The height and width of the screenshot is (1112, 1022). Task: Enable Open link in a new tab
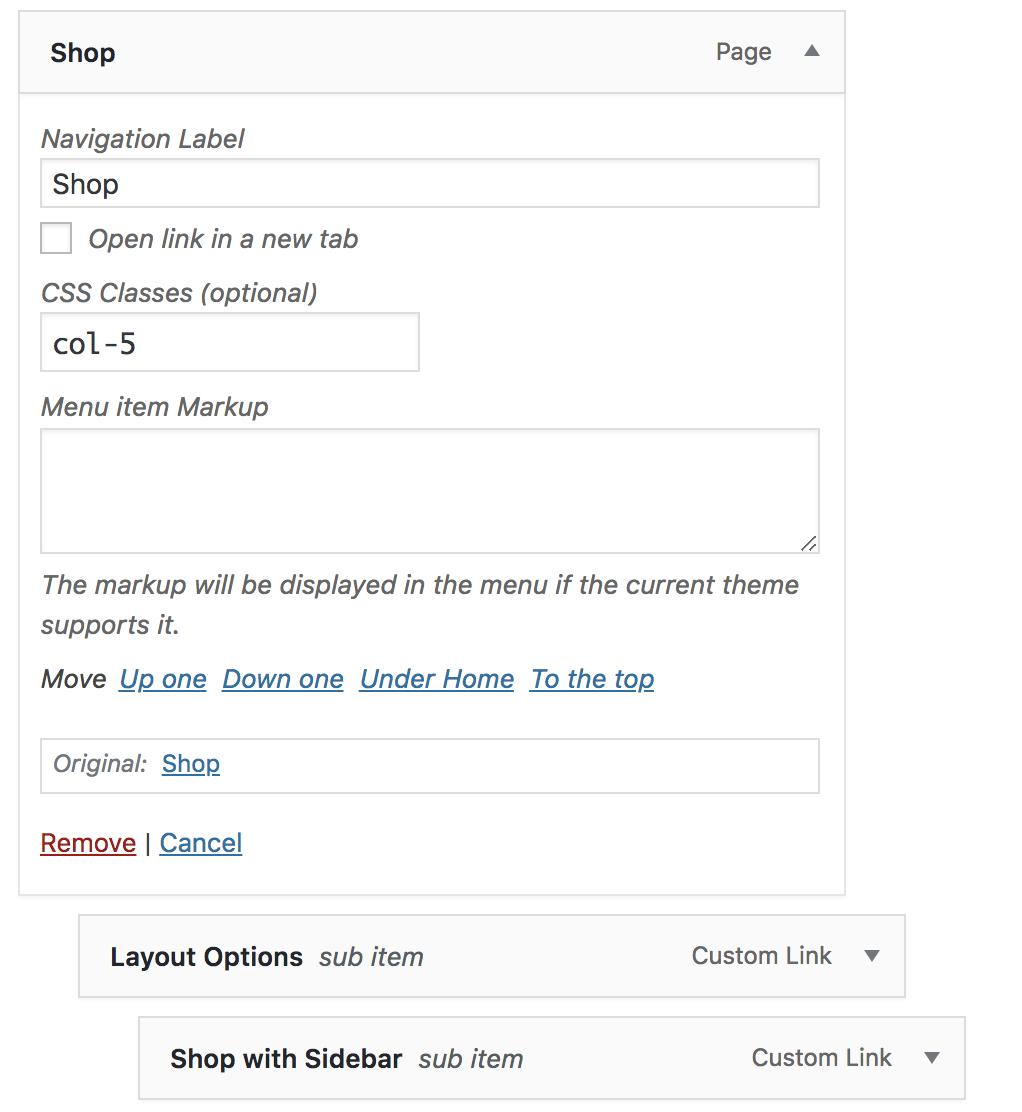coord(56,238)
